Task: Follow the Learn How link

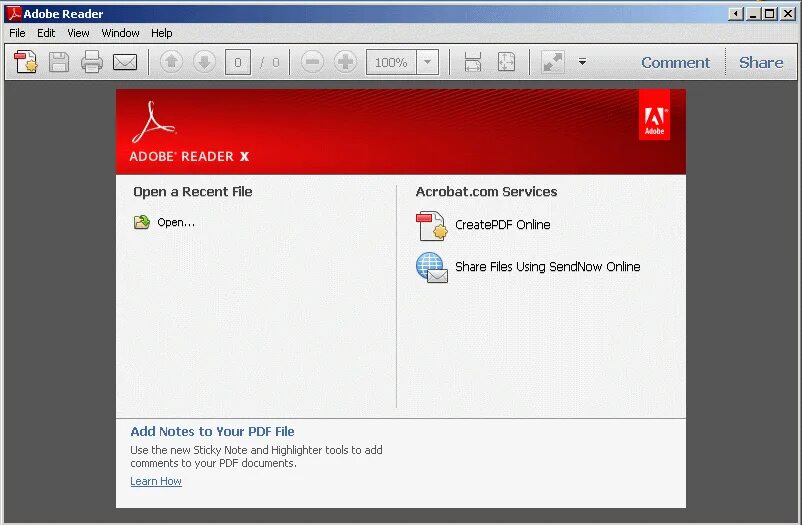Action: [156, 481]
